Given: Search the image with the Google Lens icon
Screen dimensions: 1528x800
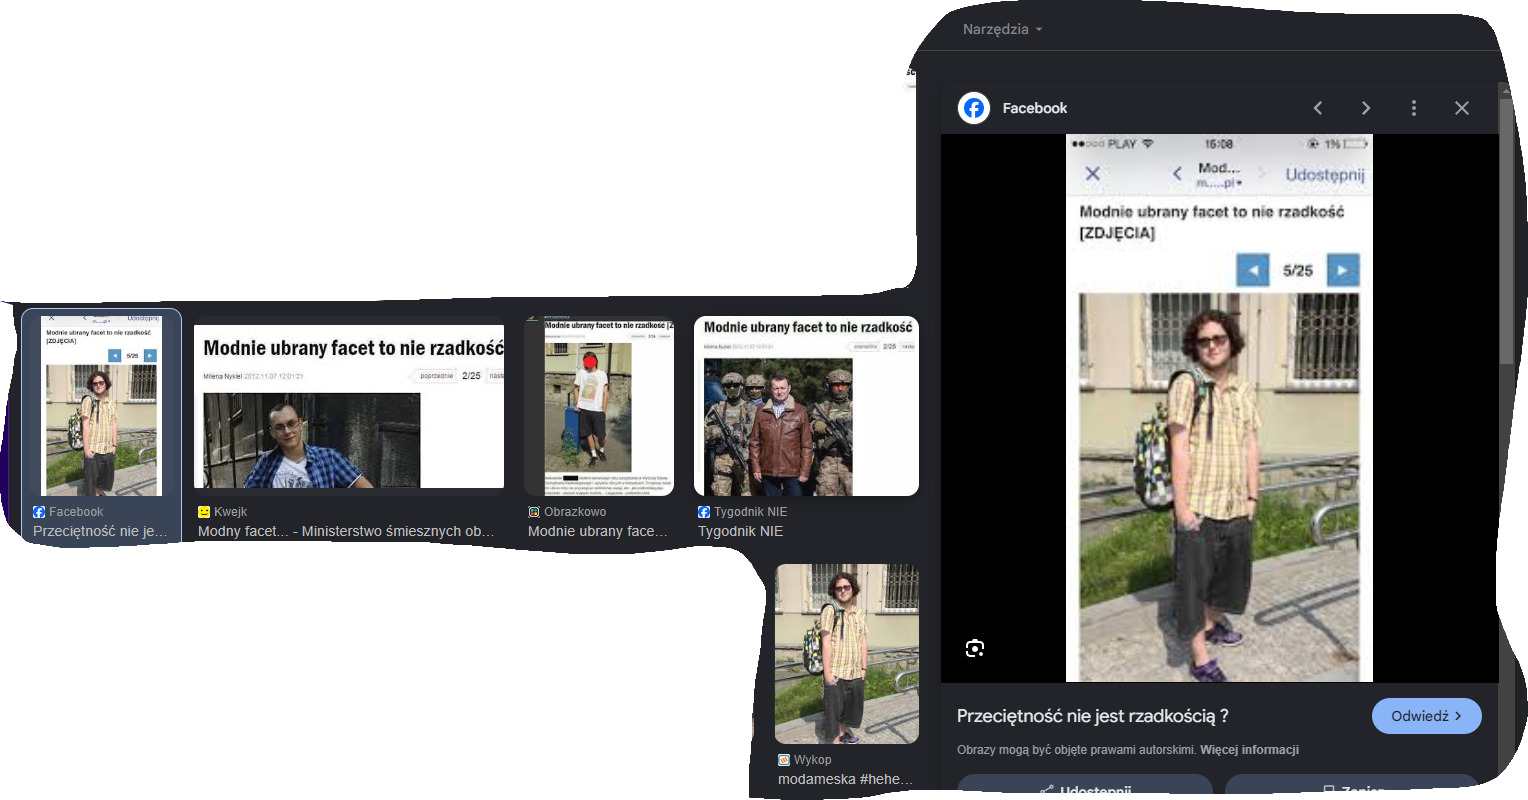Looking at the screenshot, I should 975,648.
